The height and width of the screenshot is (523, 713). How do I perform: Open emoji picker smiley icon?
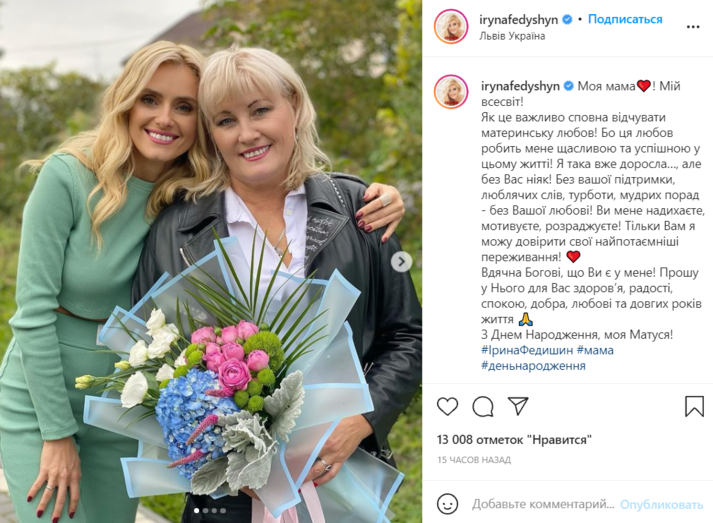[x=447, y=504]
